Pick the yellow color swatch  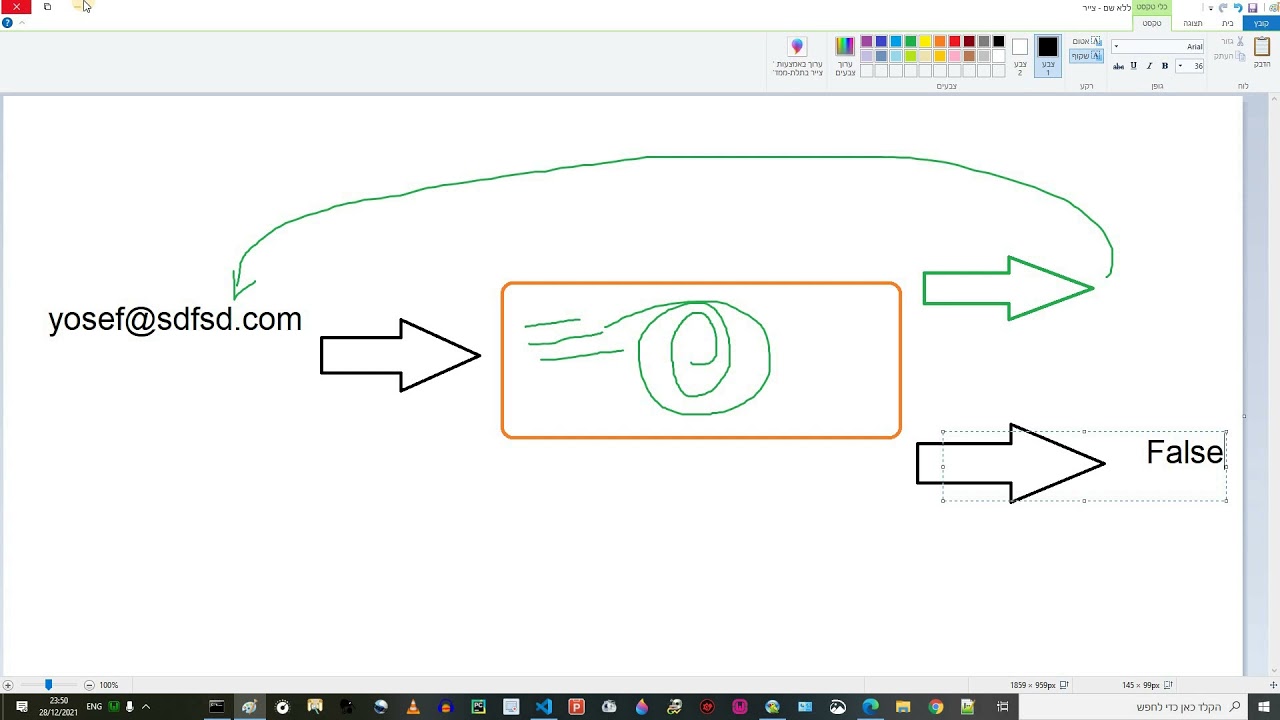(x=925, y=41)
